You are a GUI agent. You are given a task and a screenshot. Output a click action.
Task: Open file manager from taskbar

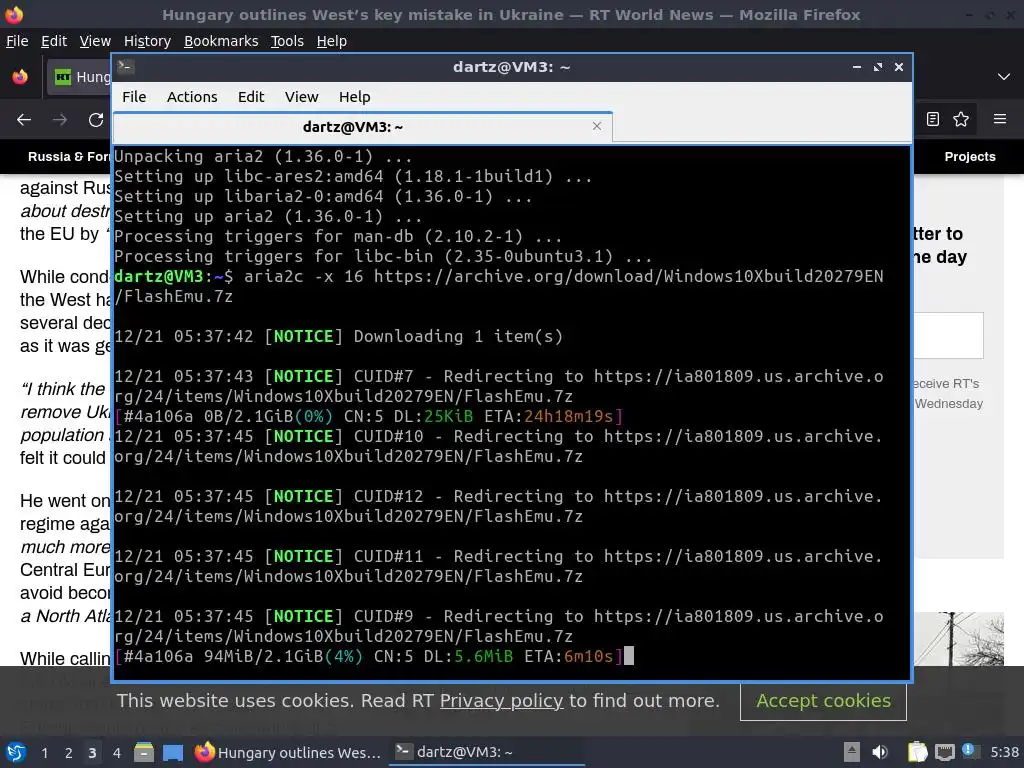click(144, 752)
